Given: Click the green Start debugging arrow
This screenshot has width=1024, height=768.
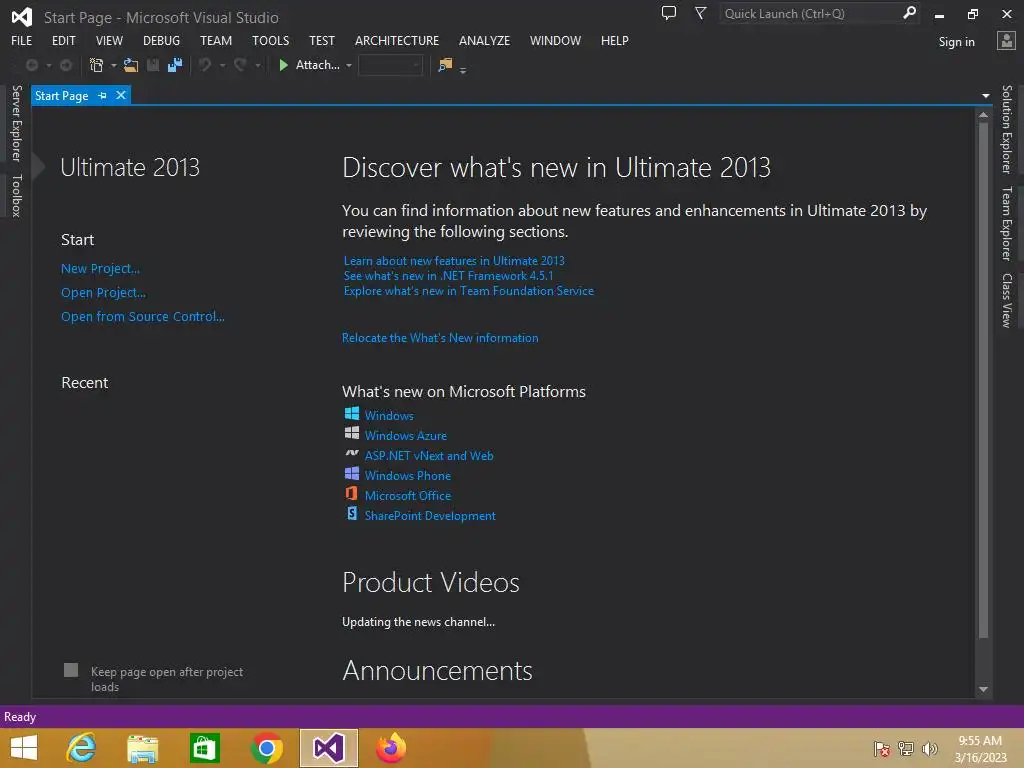Looking at the screenshot, I should coord(283,65).
